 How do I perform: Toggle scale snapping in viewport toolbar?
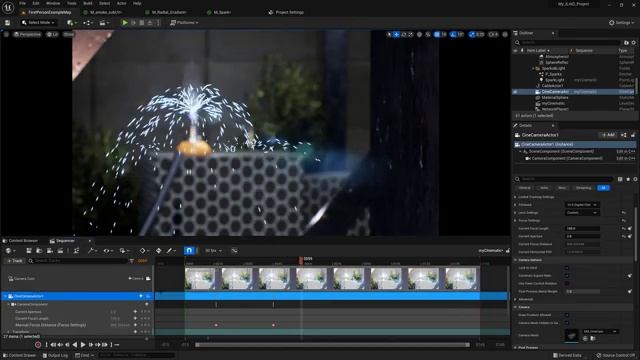click(472, 35)
